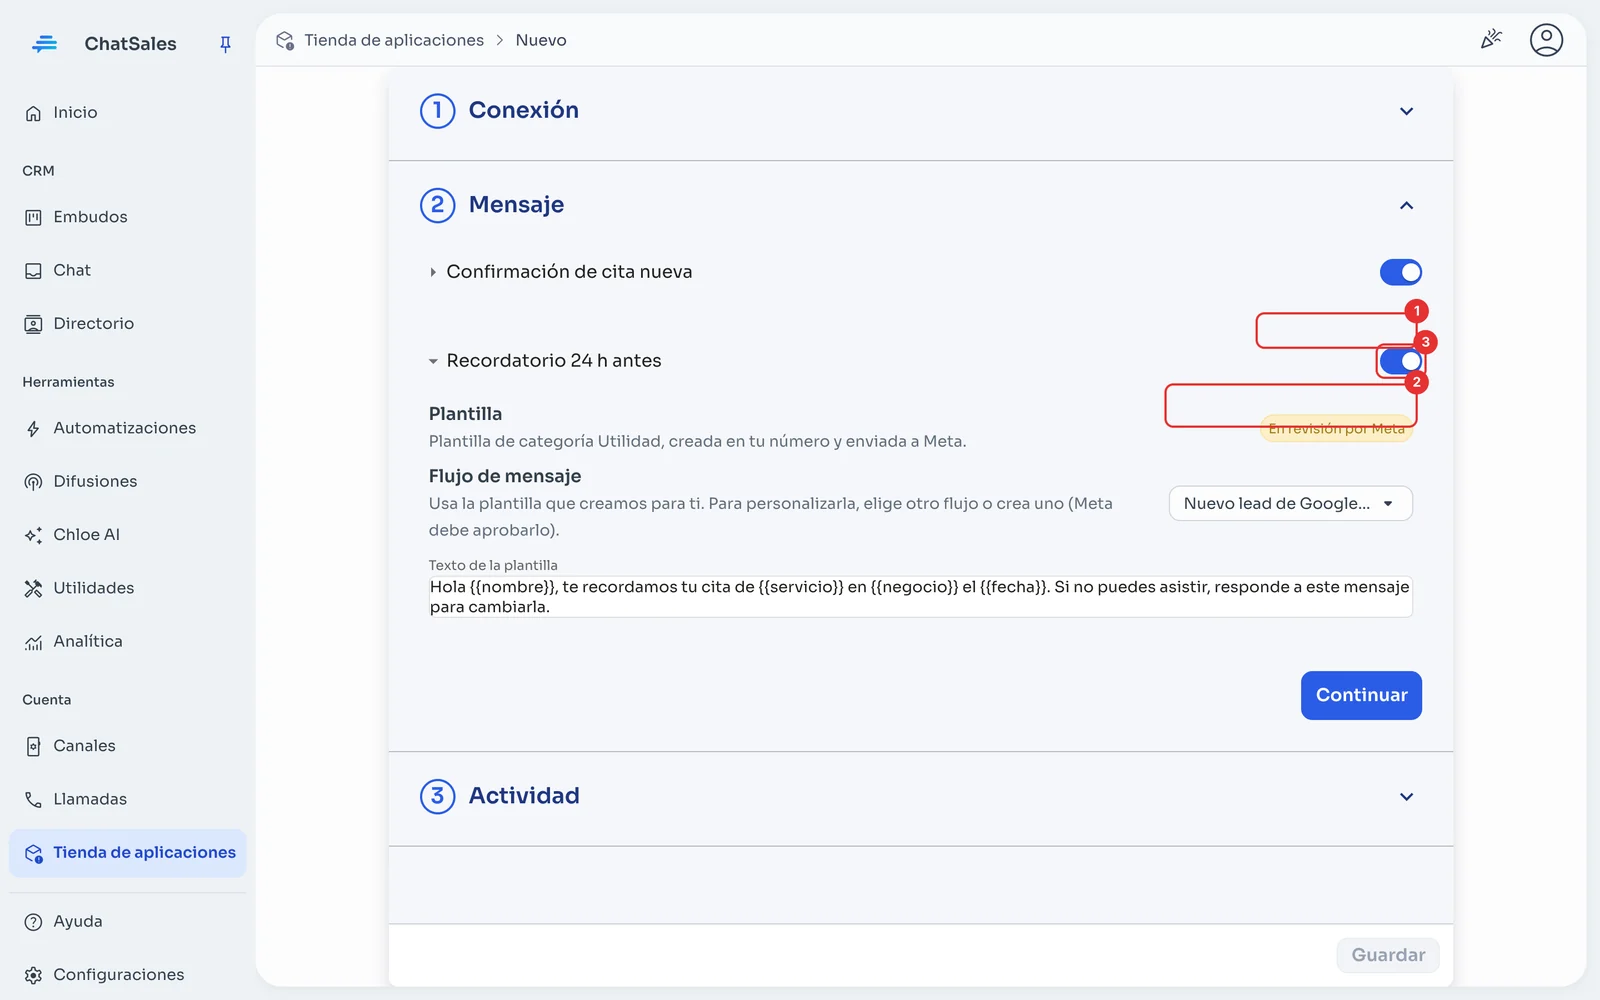Expand Confirmación de cita nueva triangle

(x=433, y=272)
